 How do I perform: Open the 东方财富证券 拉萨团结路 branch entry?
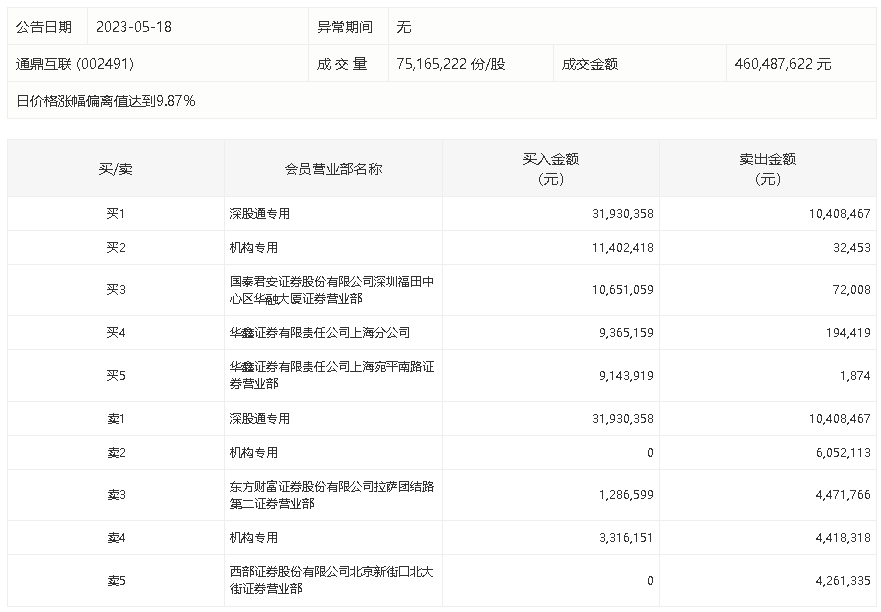click(x=331, y=495)
